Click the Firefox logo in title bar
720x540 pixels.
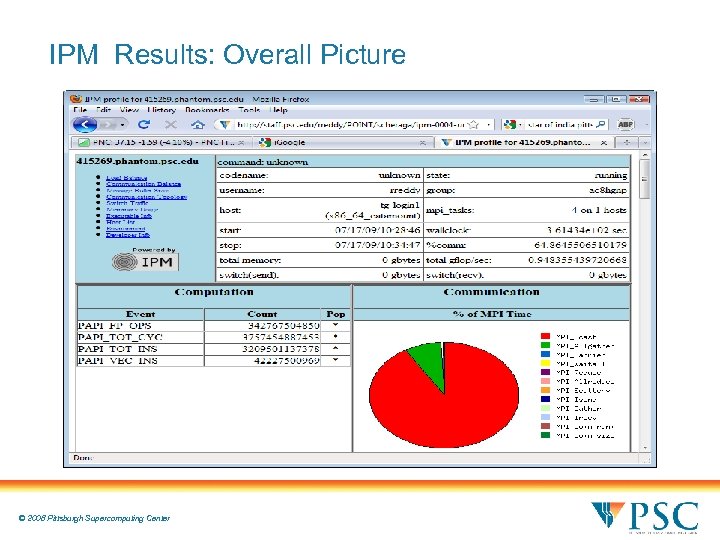click(76, 99)
